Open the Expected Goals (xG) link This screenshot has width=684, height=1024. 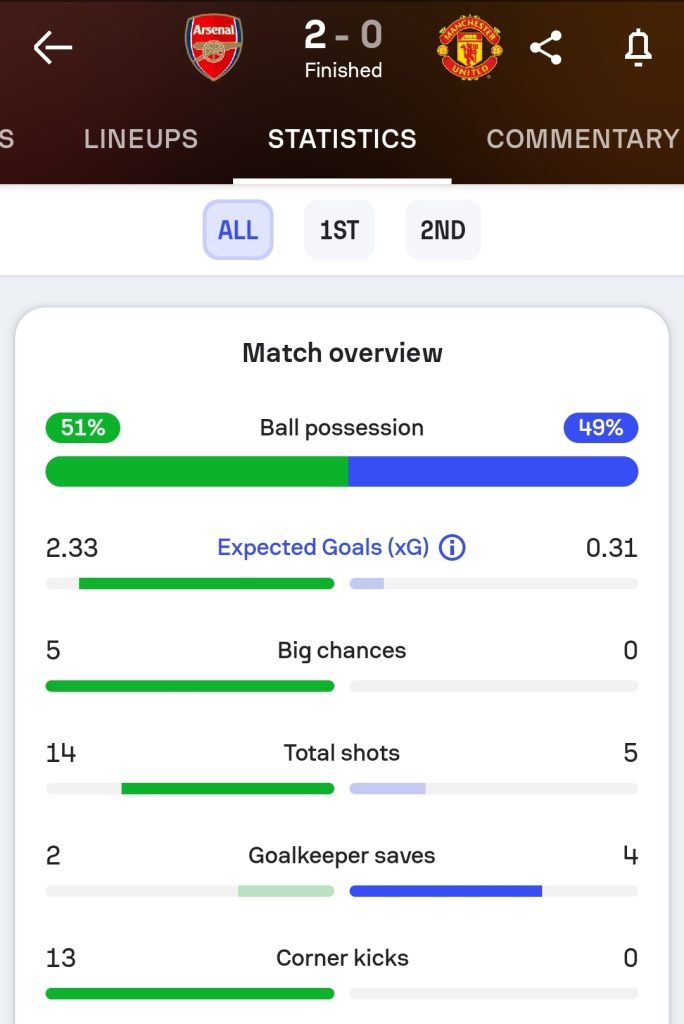[x=323, y=547]
